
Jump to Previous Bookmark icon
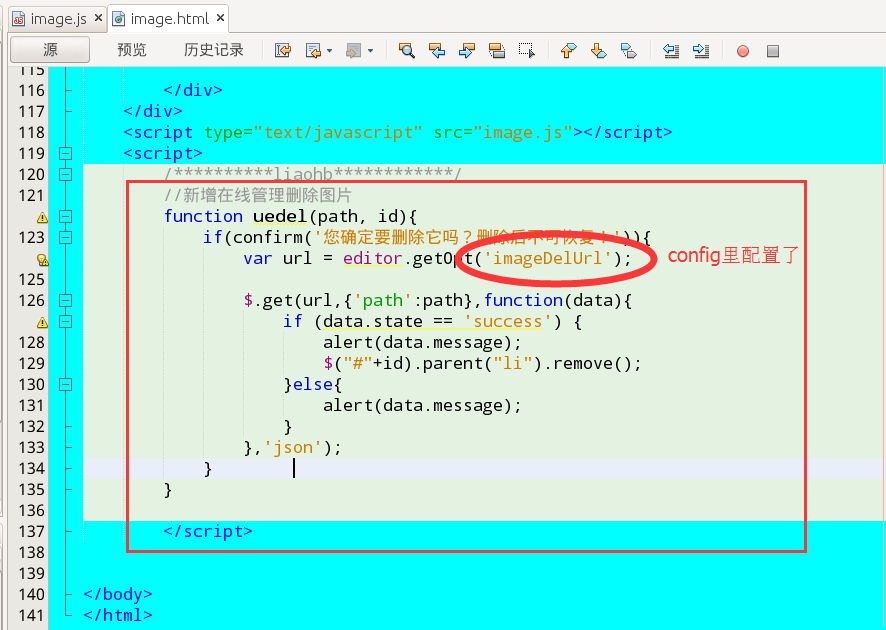coord(568,51)
